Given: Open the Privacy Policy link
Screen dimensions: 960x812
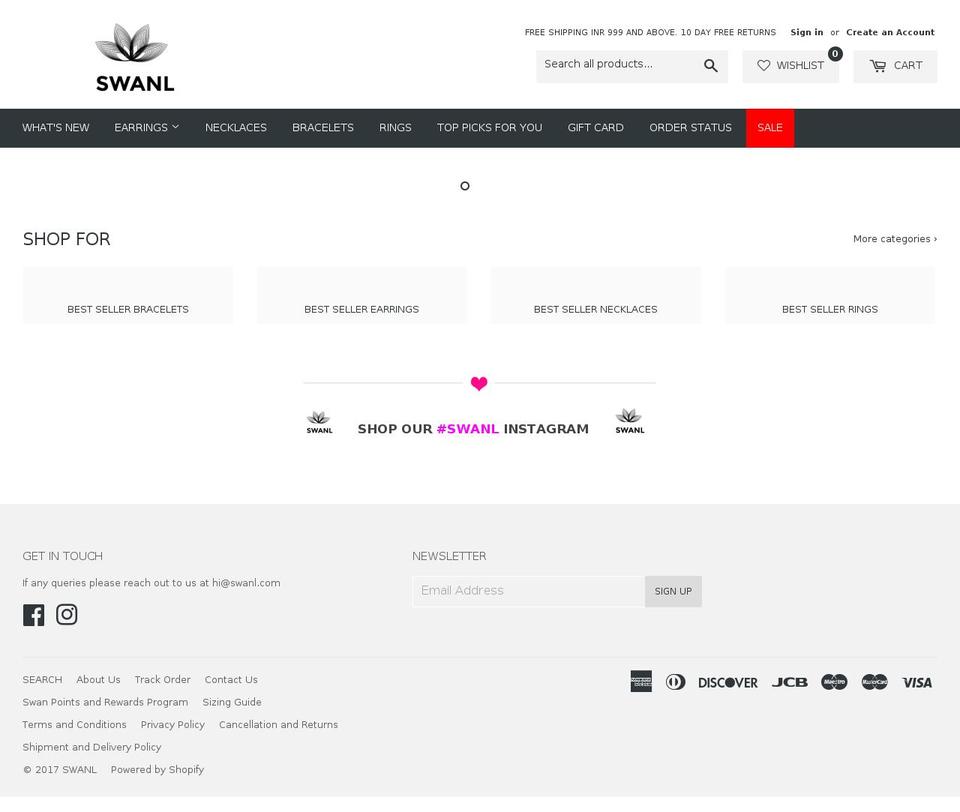Looking at the screenshot, I should (x=173, y=724).
